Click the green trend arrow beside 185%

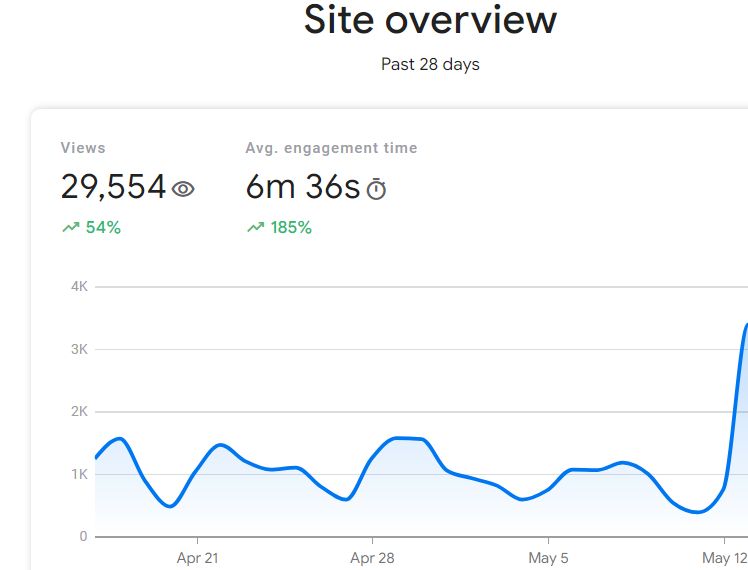pos(255,228)
